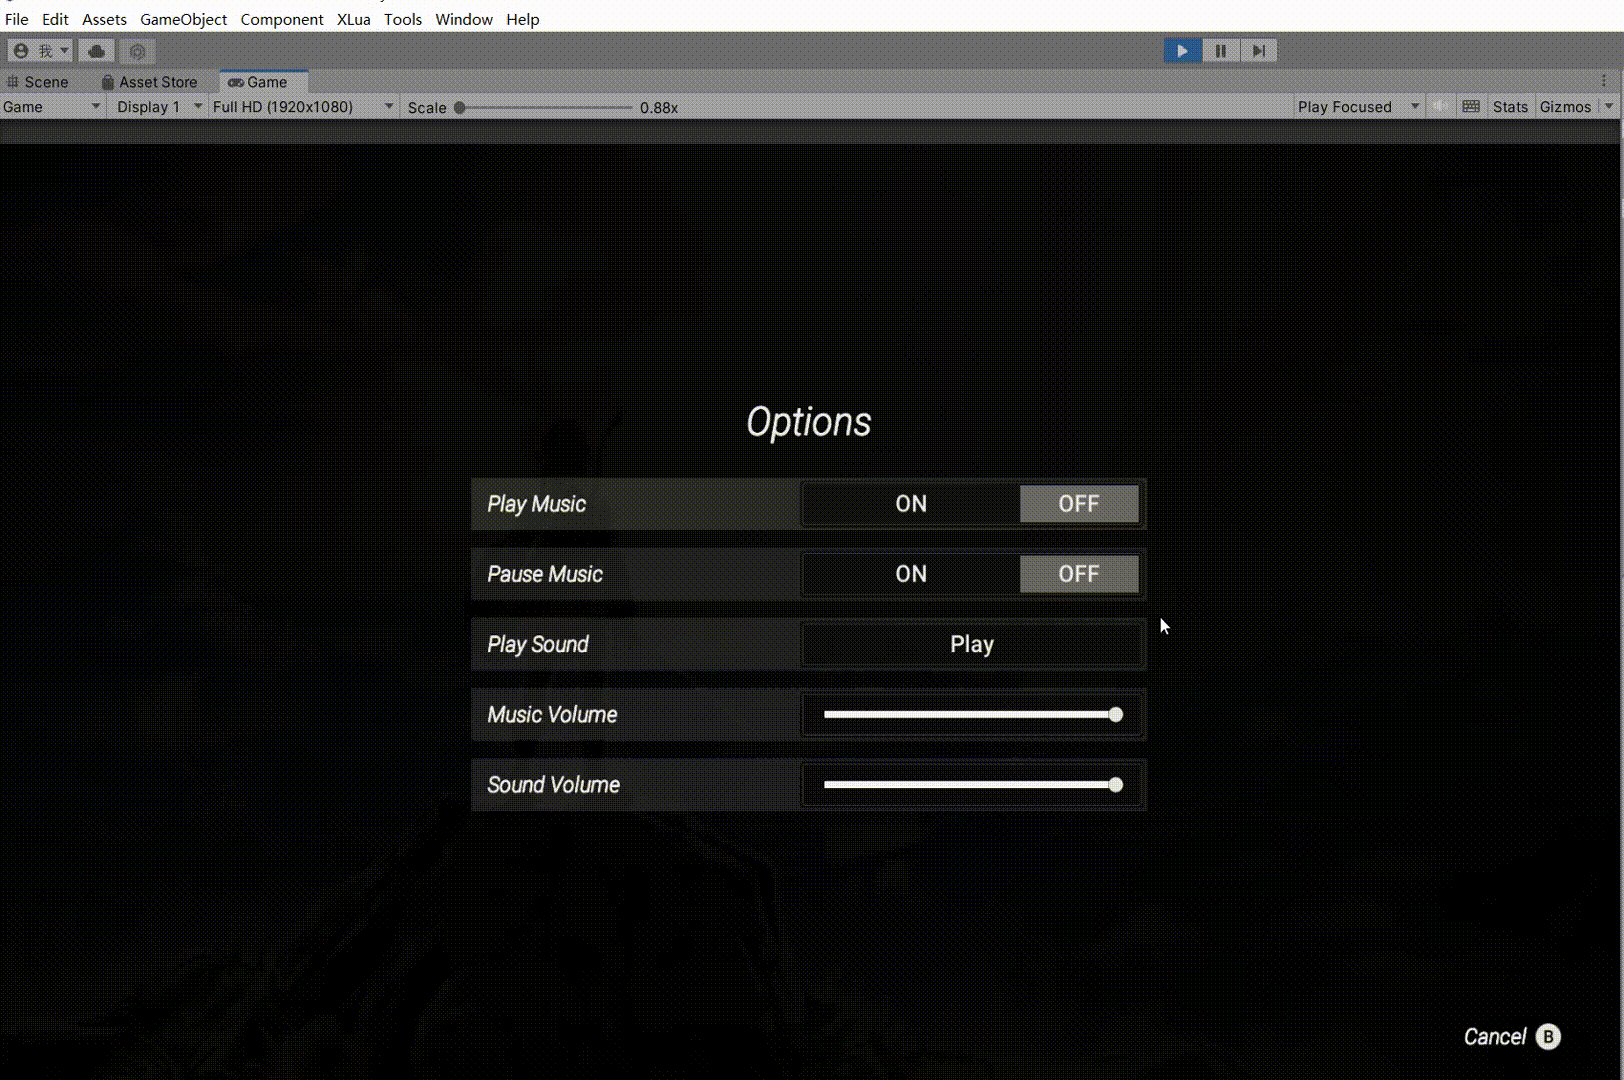Pause the running game

click(x=1220, y=50)
